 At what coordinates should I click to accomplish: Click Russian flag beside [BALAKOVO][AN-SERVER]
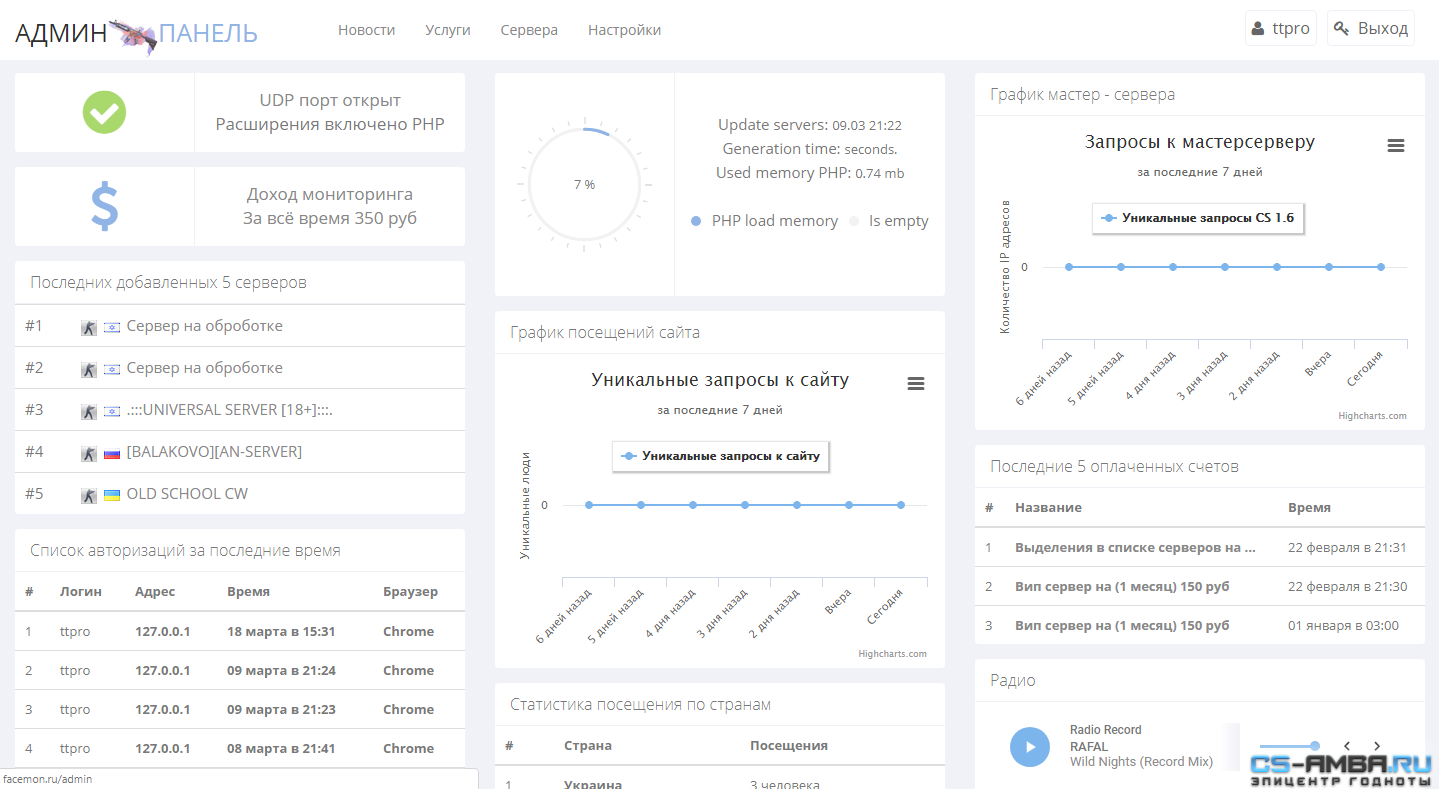[x=111, y=452]
